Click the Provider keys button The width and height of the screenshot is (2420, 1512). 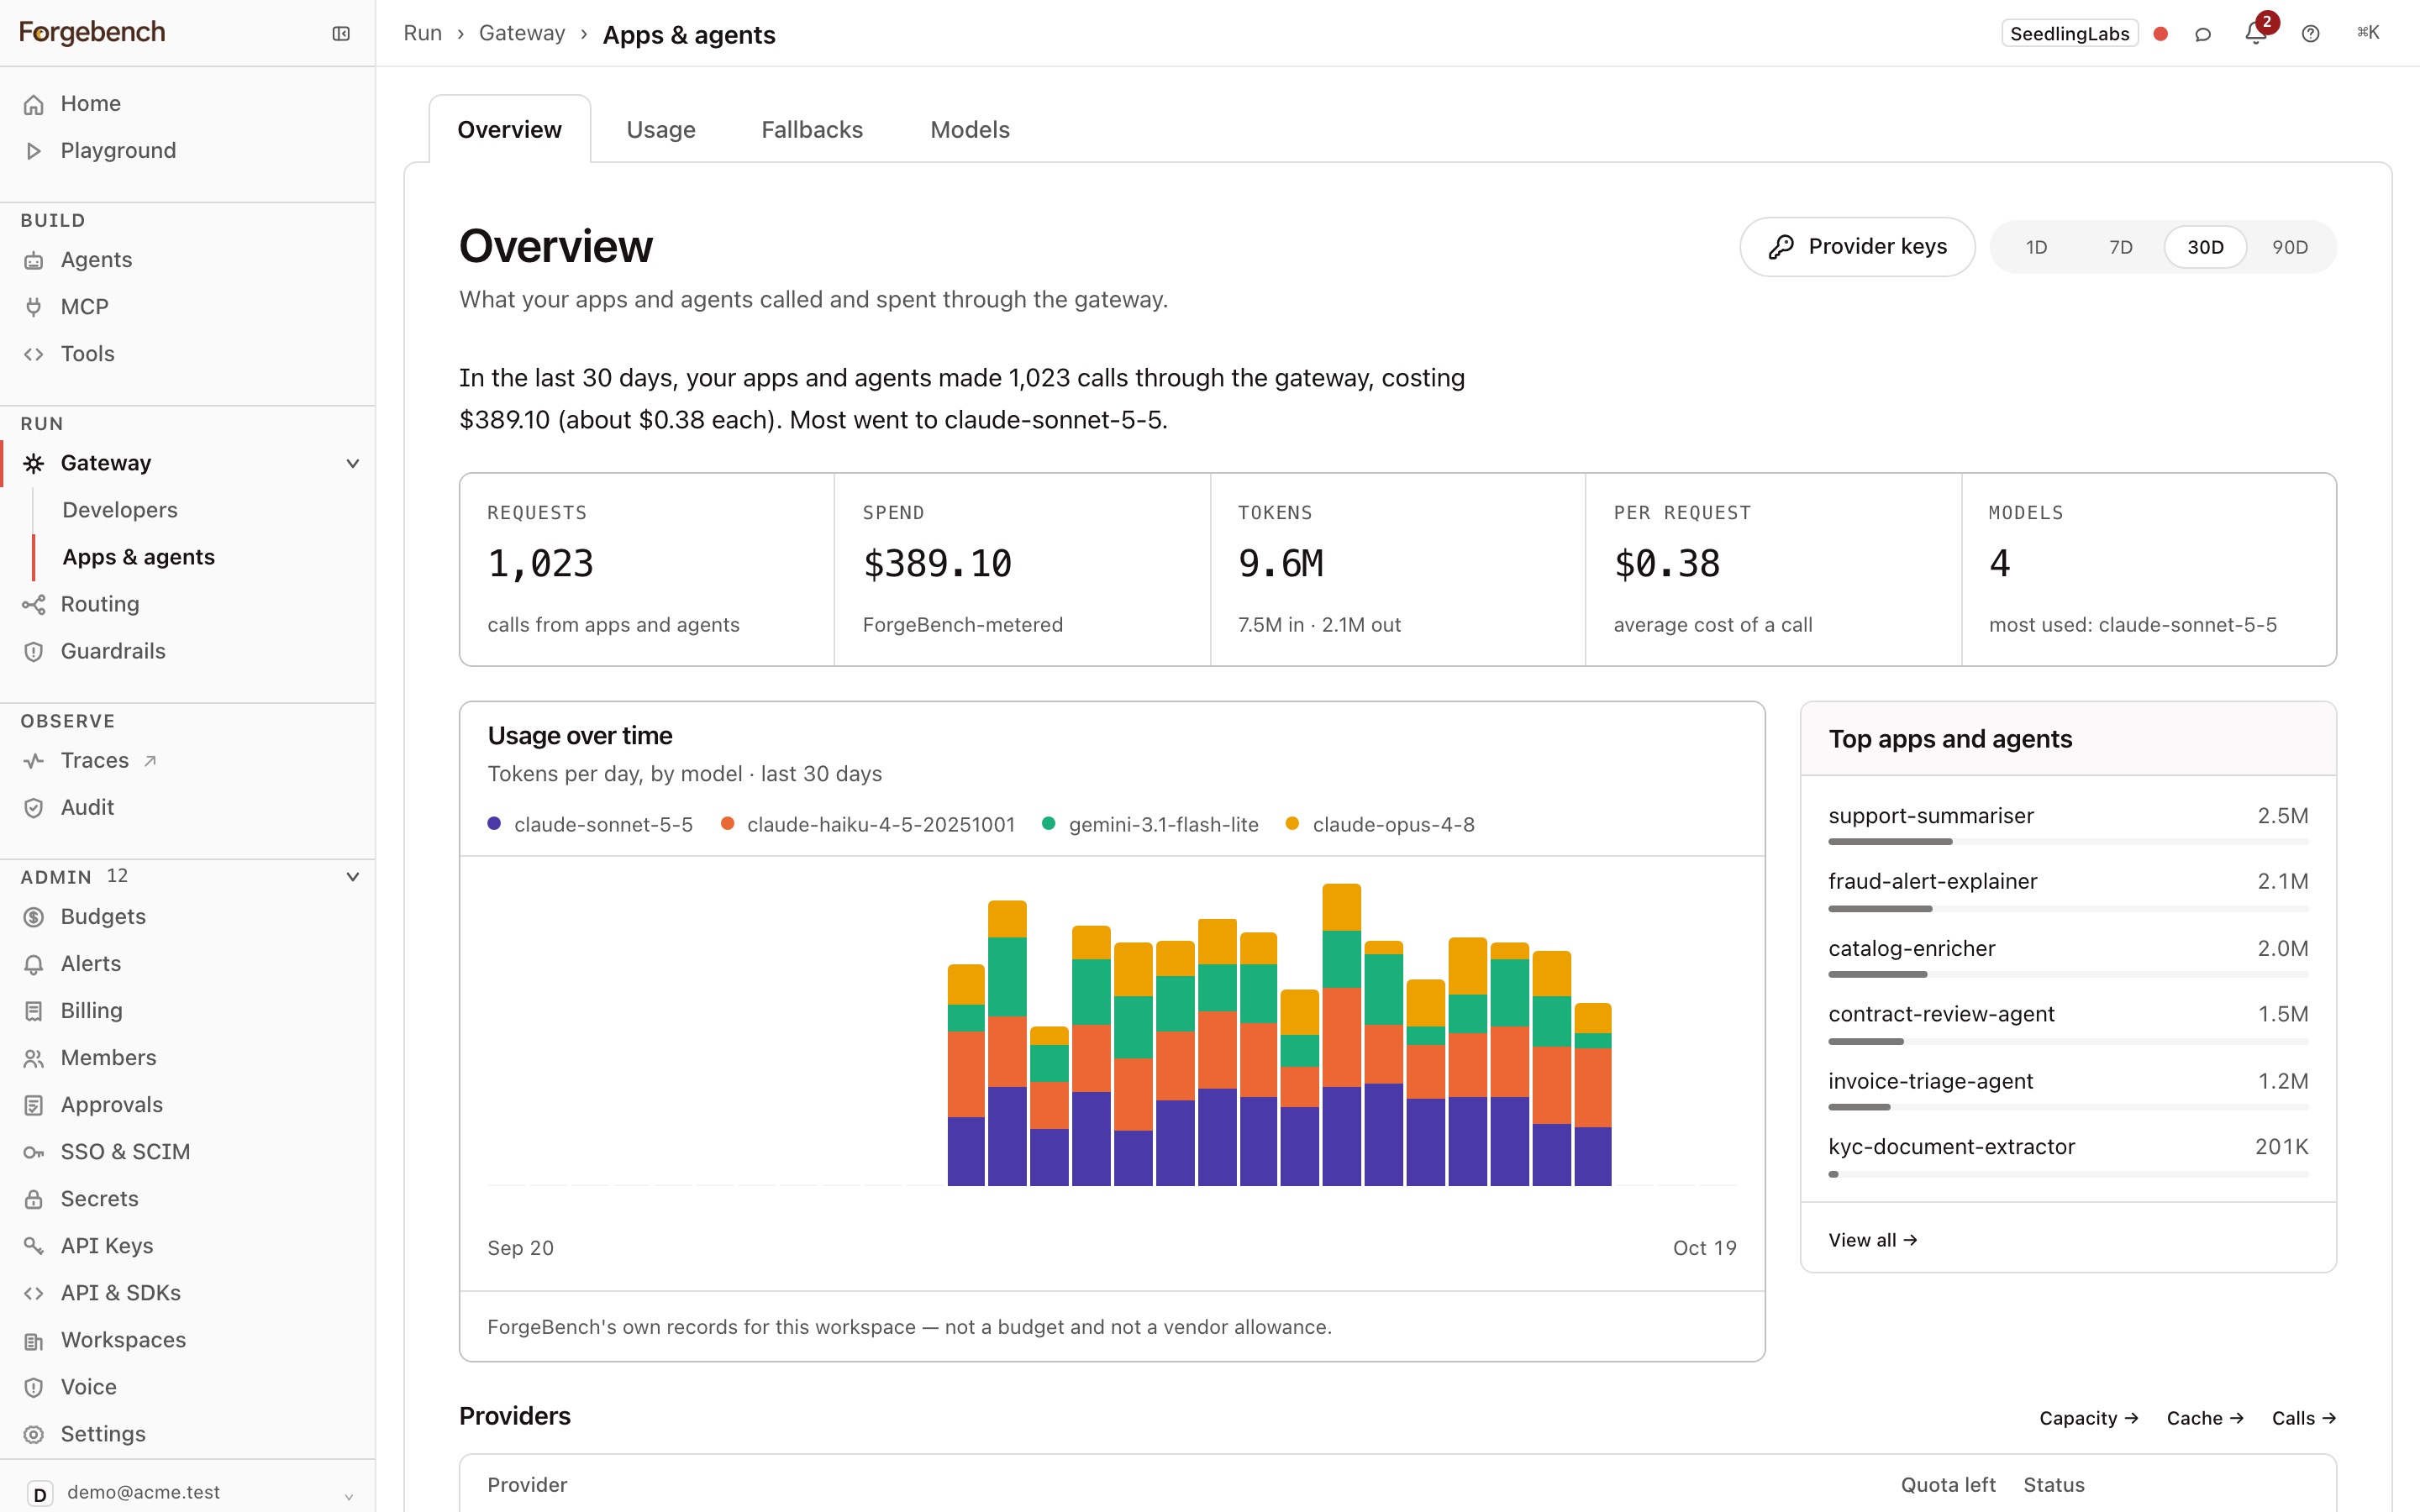[1857, 247]
